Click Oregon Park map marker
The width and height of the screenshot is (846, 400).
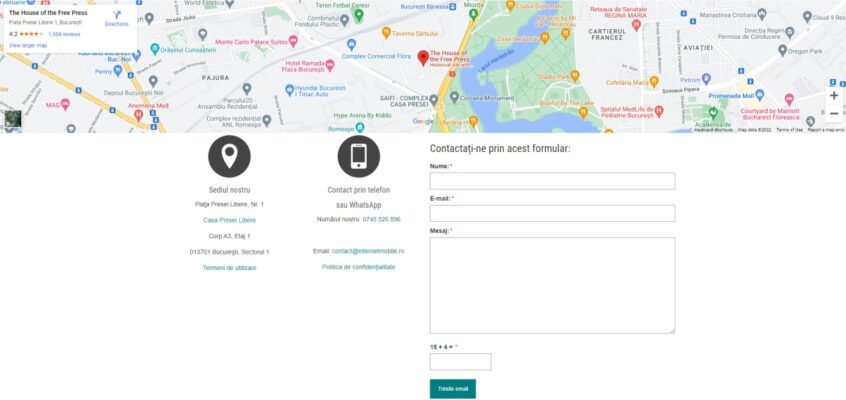tap(782, 51)
